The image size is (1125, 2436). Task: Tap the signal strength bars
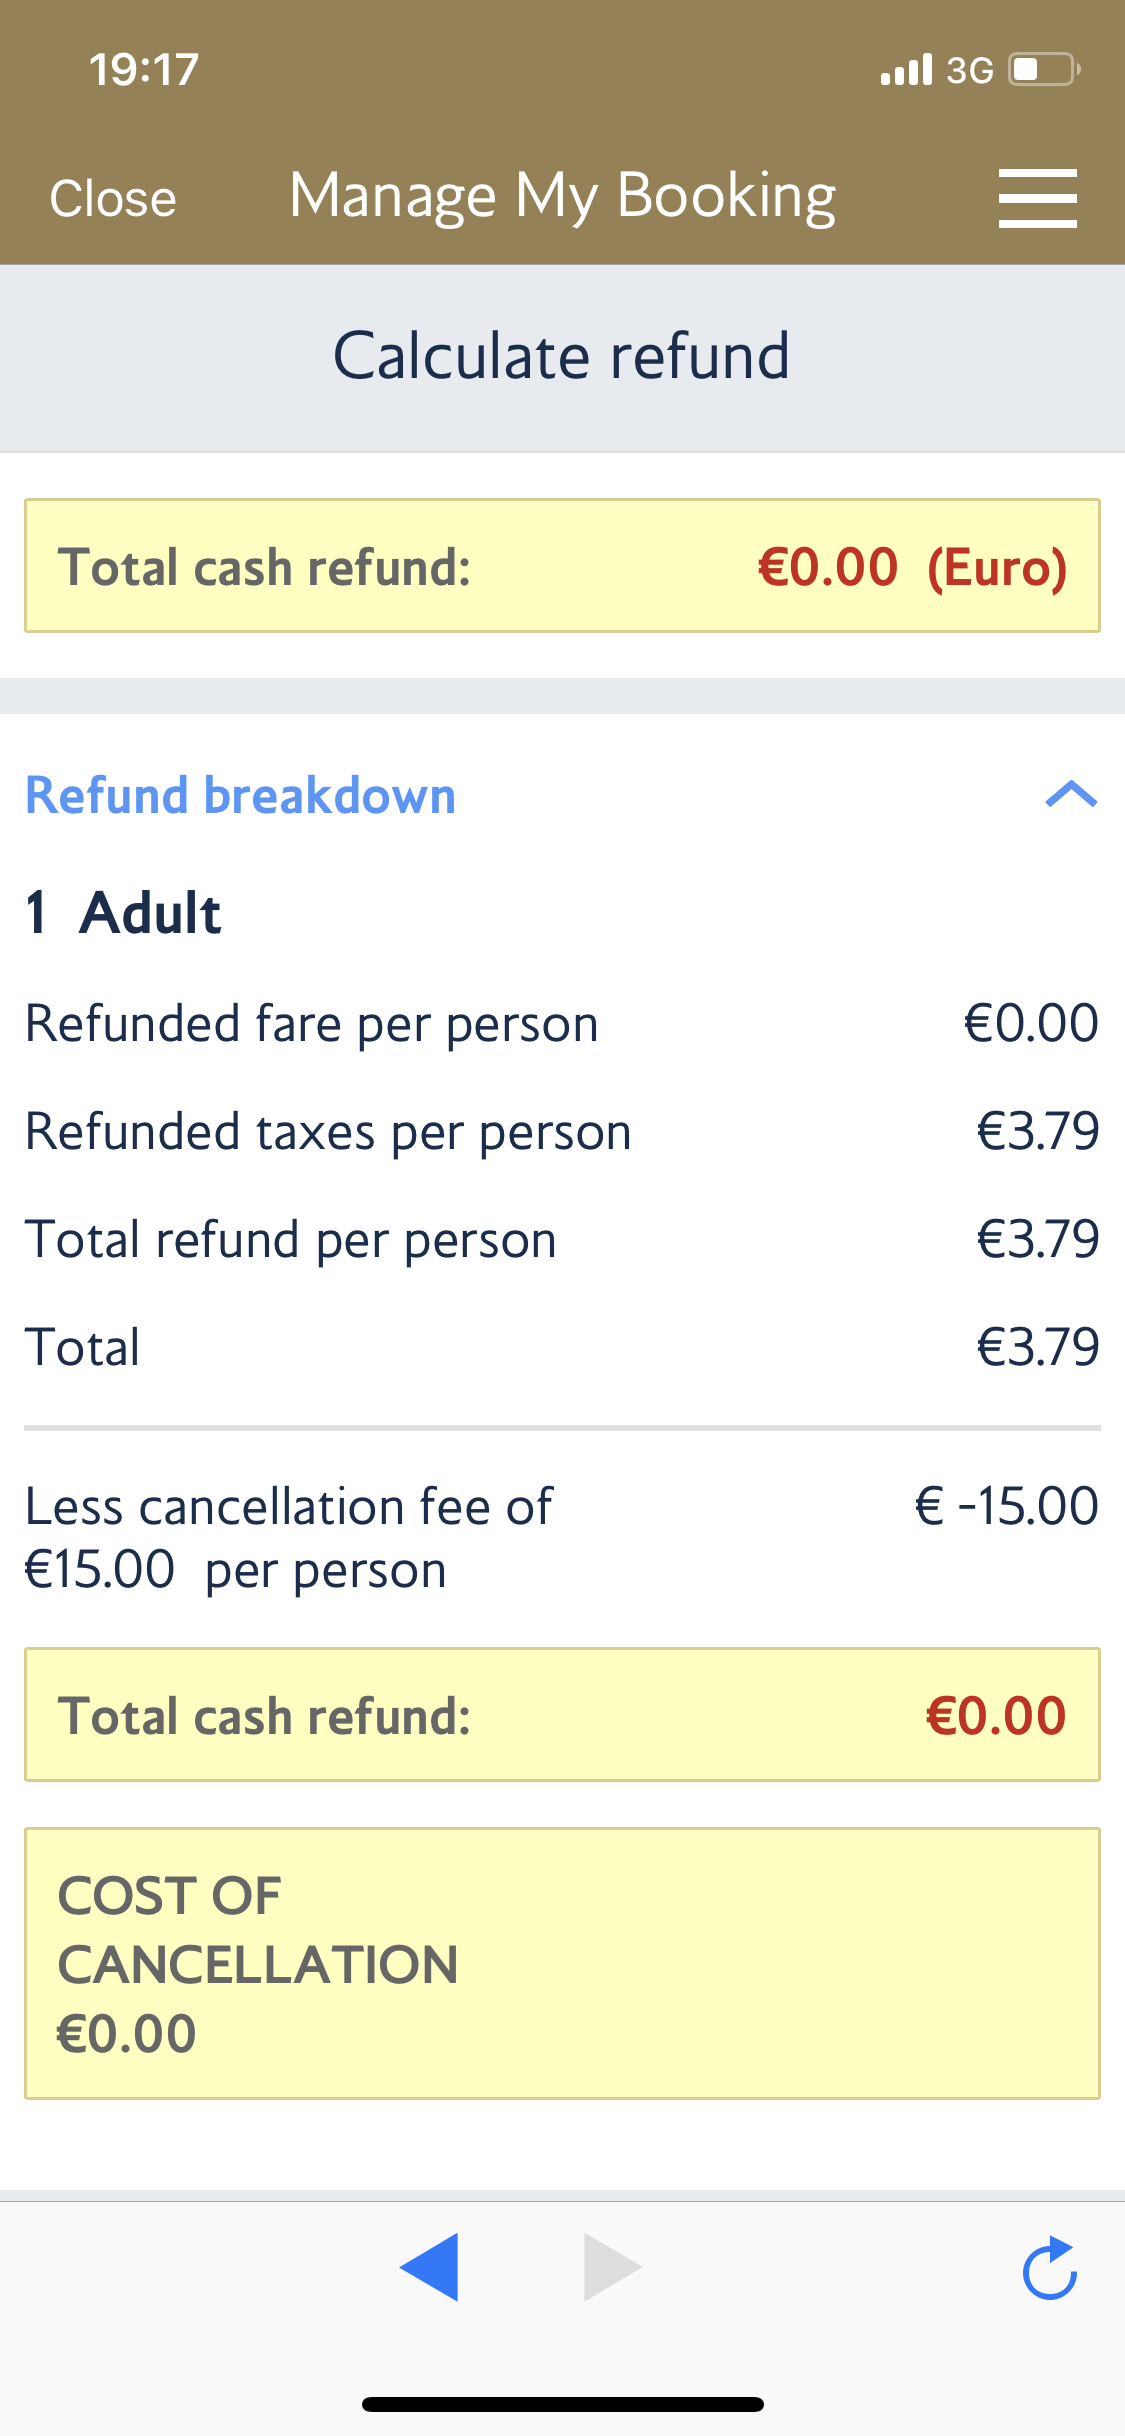(x=906, y=70)
